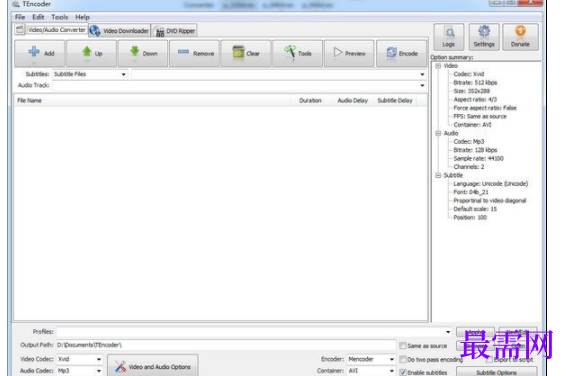Open the Settings gear button

coord(484,37)
